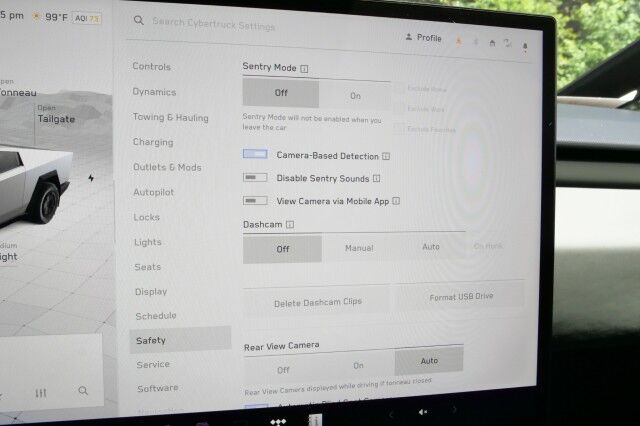640x426 pixels.
Task: Open the Service settings section
Action: (x=153, y=364)
